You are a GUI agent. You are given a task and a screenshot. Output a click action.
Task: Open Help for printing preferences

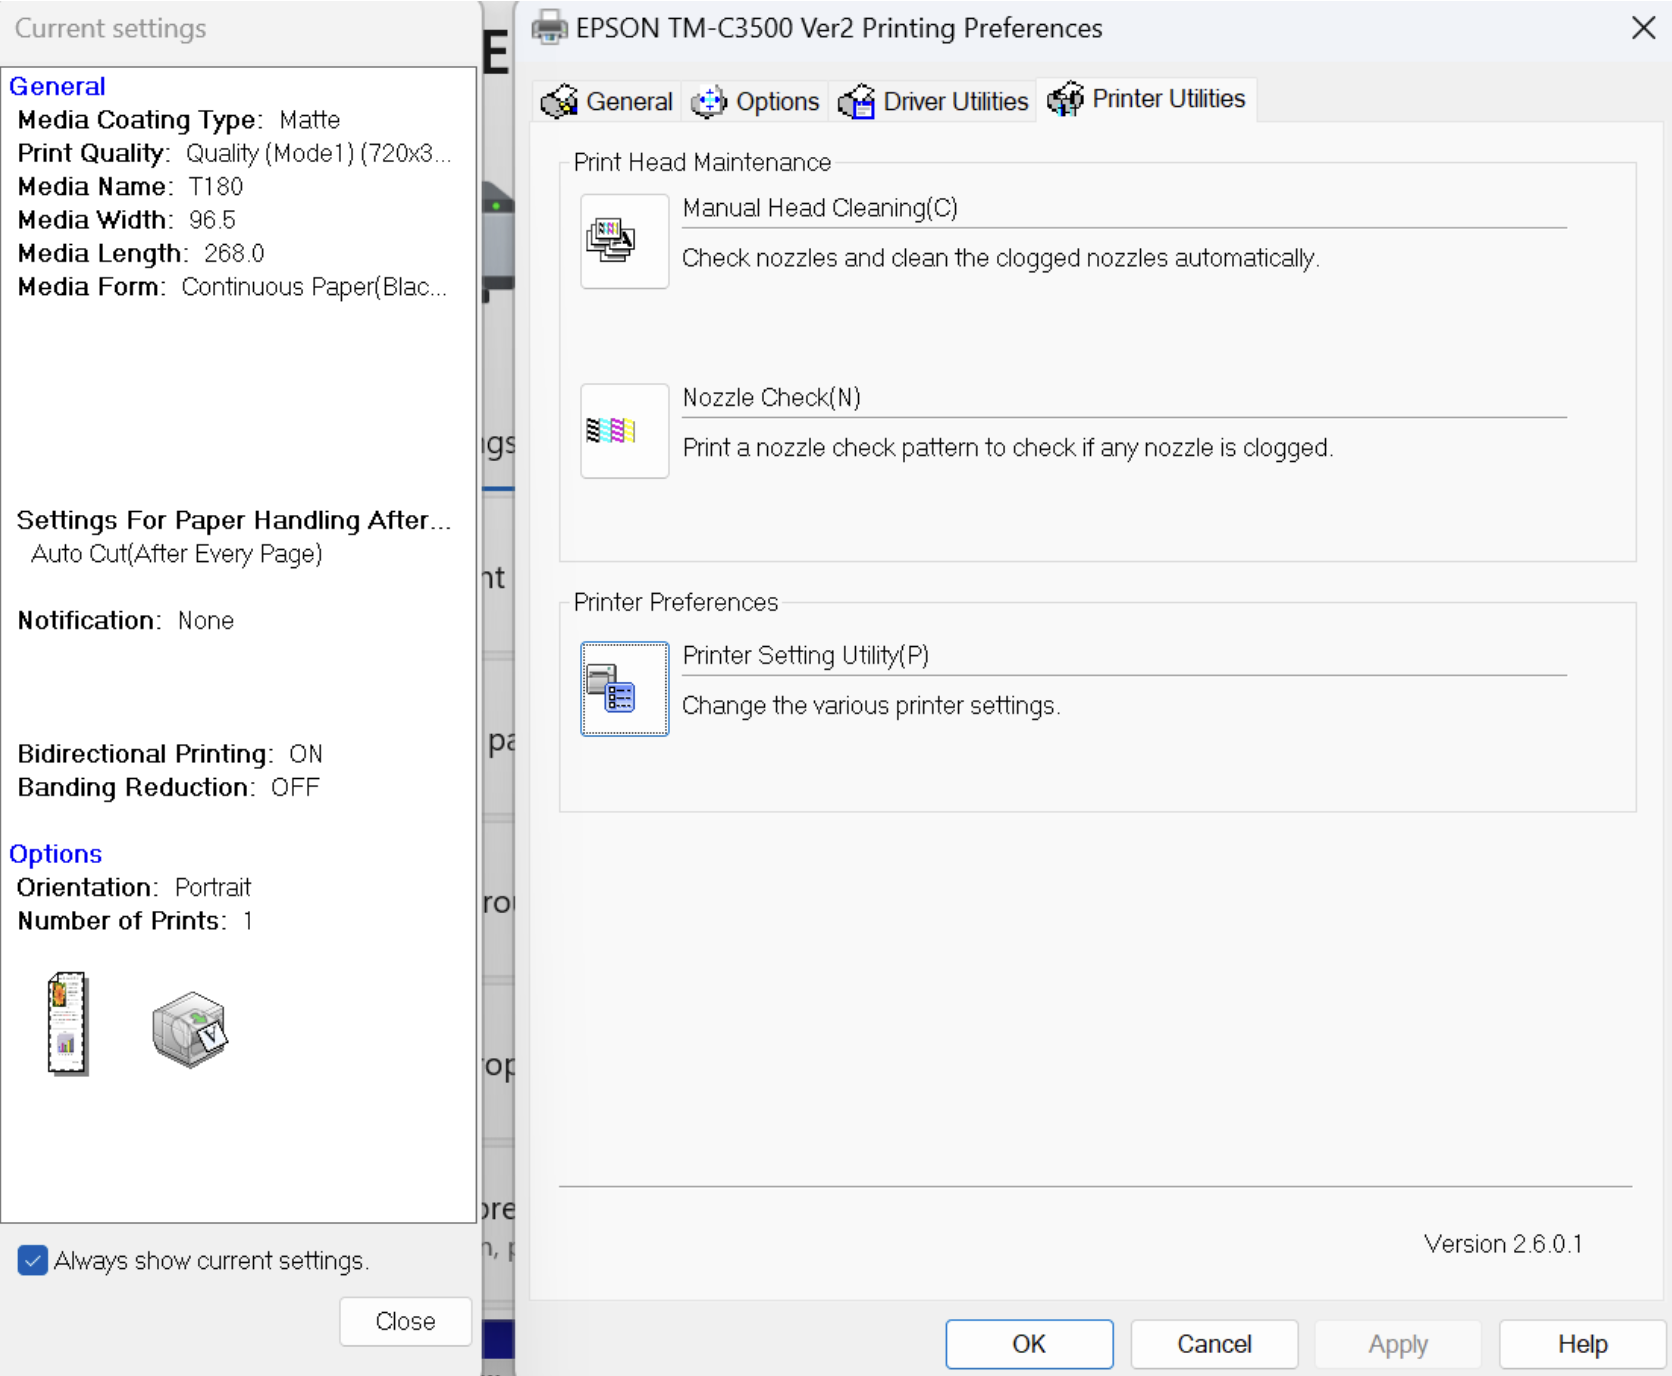click(x=1582, y=1343)
